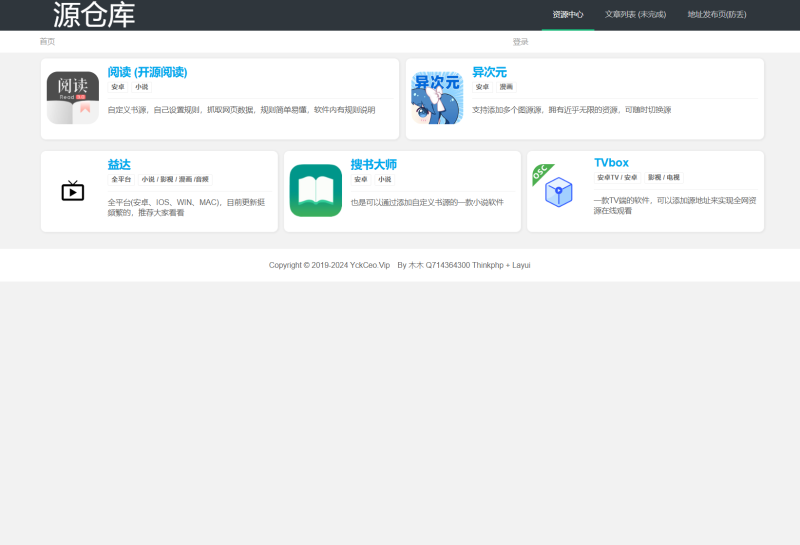This screenshot has width=800, height=545.
Task: Open the 搜书大师 title link
Action: (373, 164)
